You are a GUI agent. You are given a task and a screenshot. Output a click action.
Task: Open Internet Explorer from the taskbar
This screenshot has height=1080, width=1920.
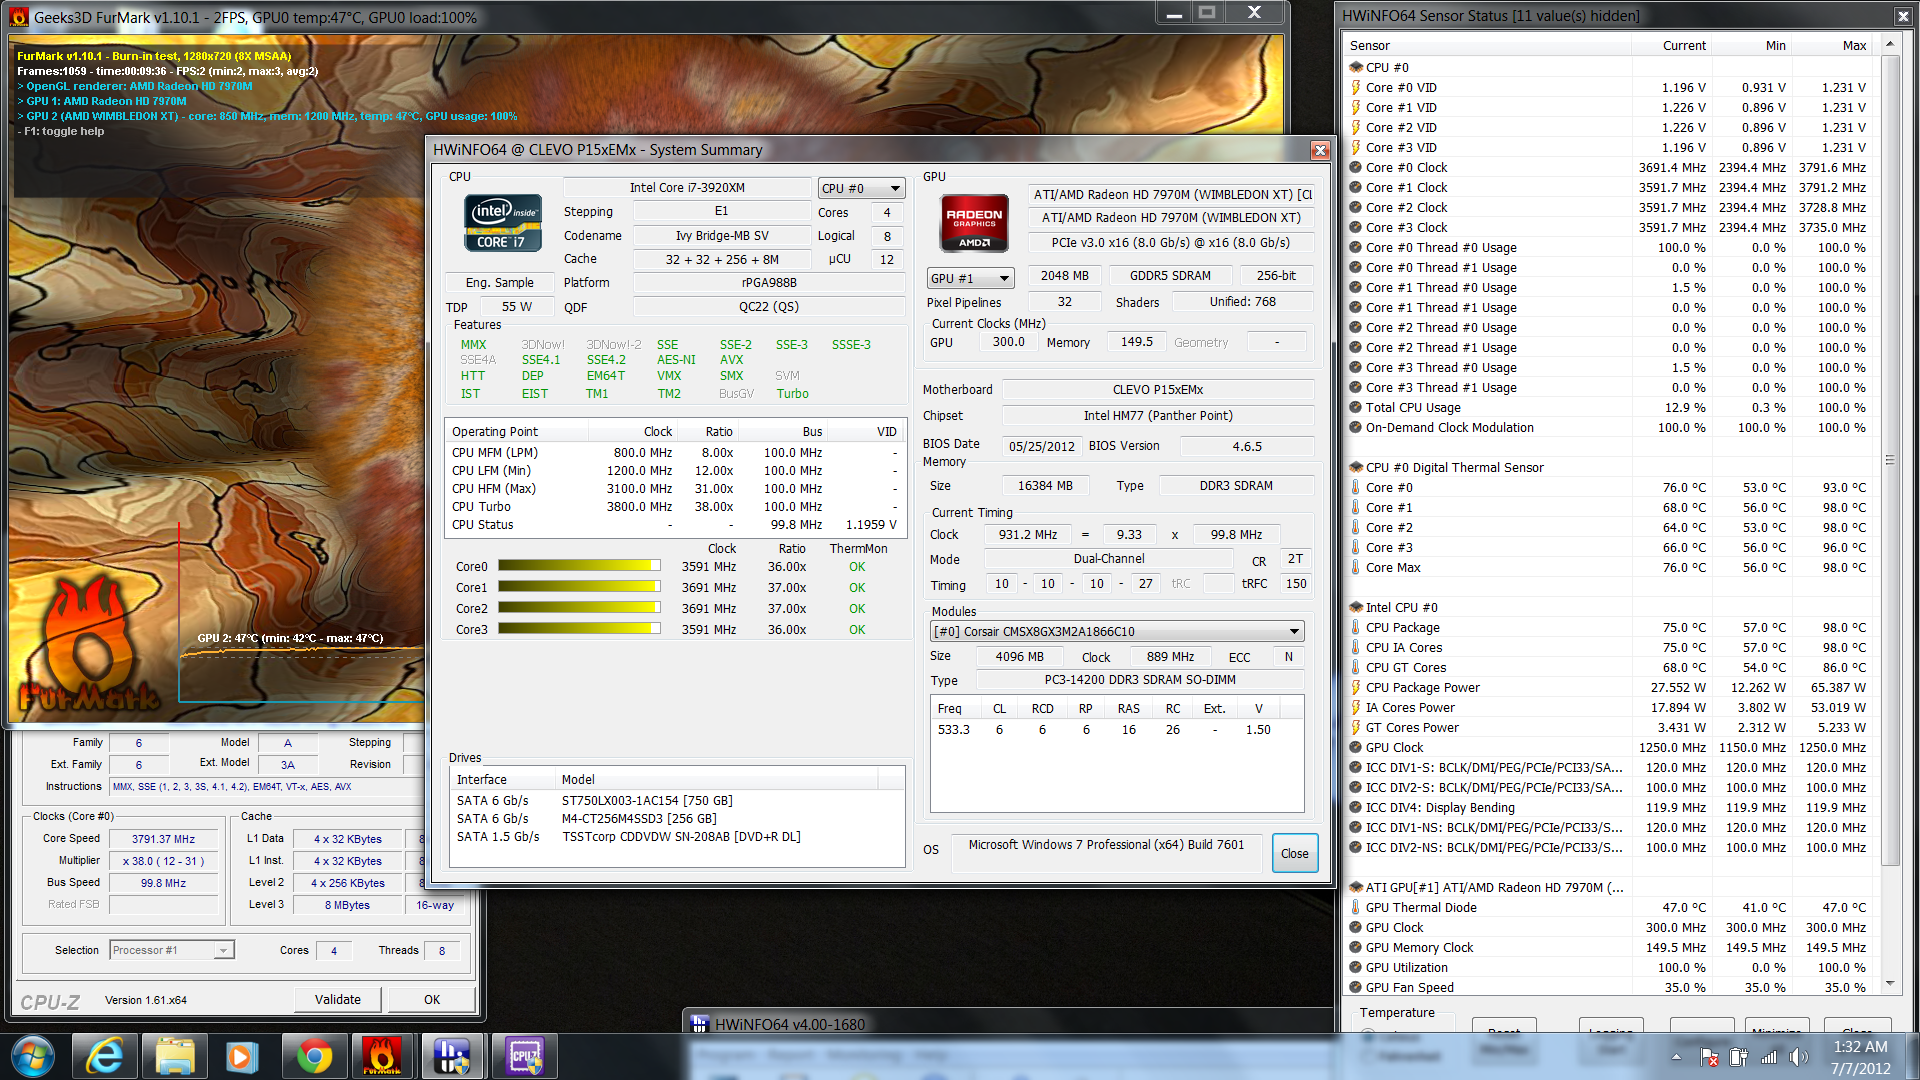coord(104,1056)
